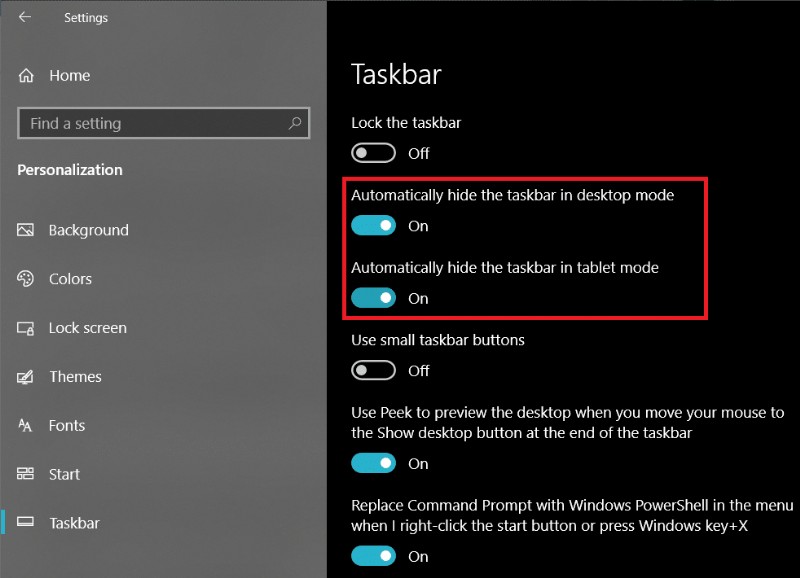Image resolution: width=800 pixels, height=578 pixels.
Task: Click the Lock screen icon
Action: pos(24,328)
